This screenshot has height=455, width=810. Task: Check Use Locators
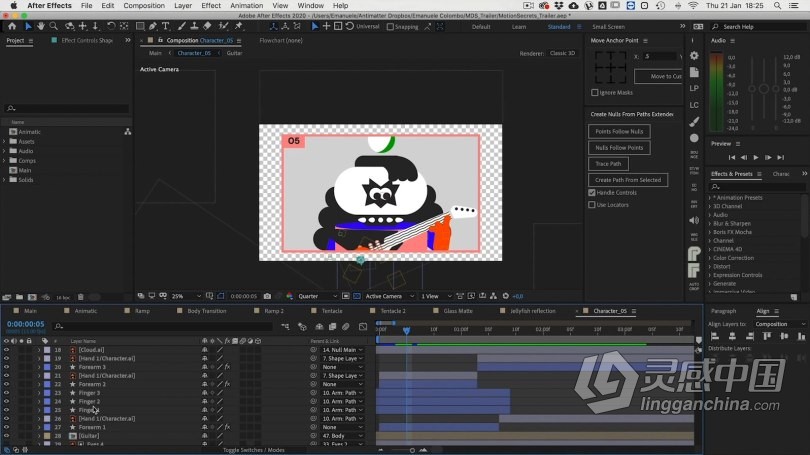(x=592, y=205)
